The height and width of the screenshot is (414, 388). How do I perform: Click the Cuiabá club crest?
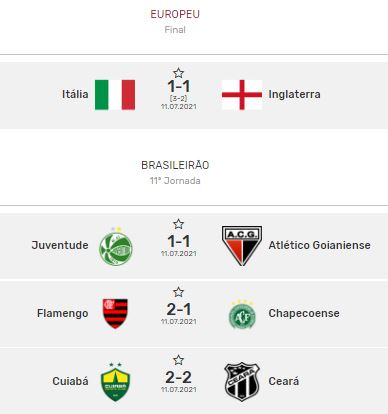[115, 382]
